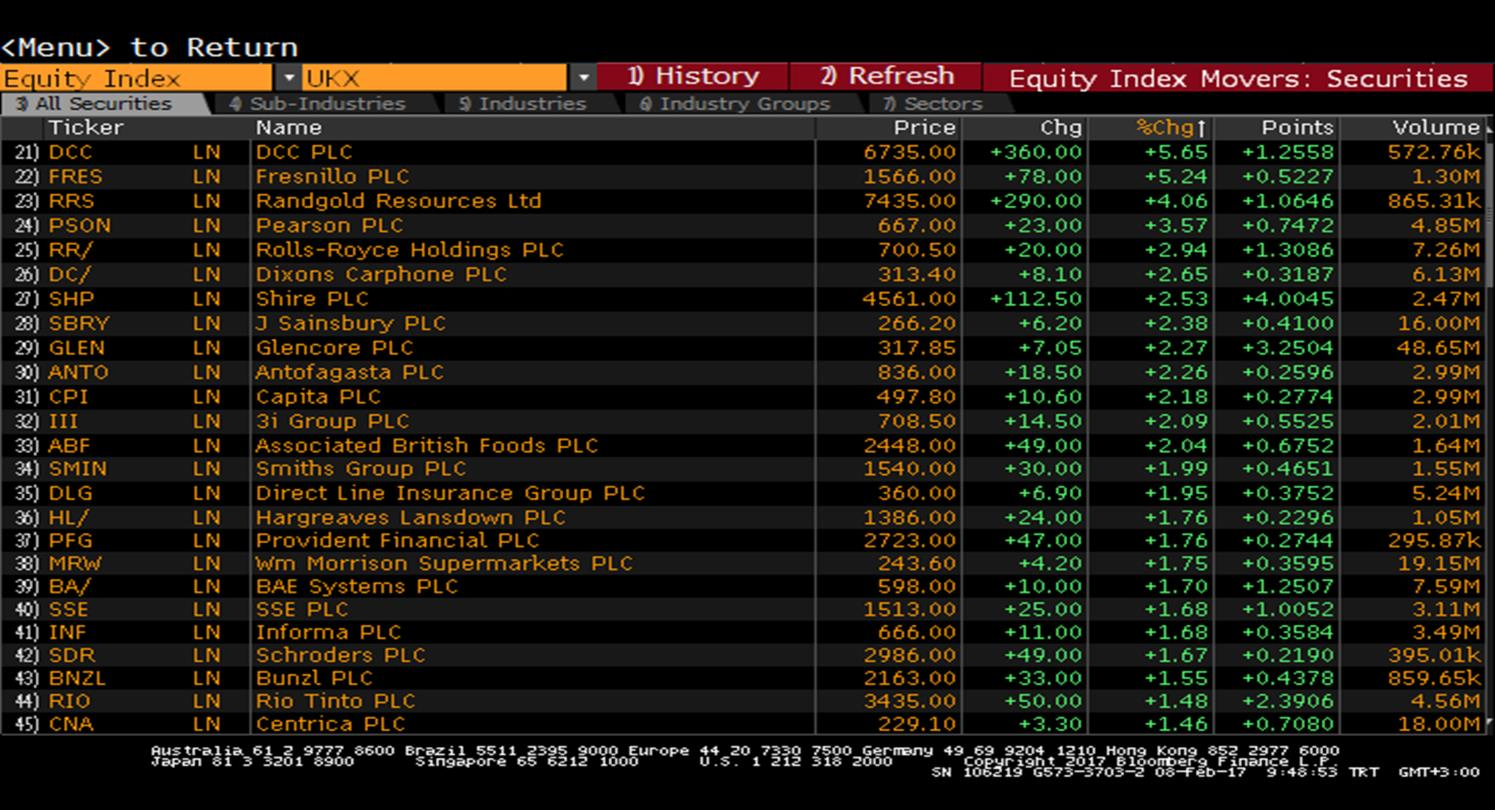Select the FRES ticker
This screenshot has height=810, width=1495.
click(x=75, y=177)
